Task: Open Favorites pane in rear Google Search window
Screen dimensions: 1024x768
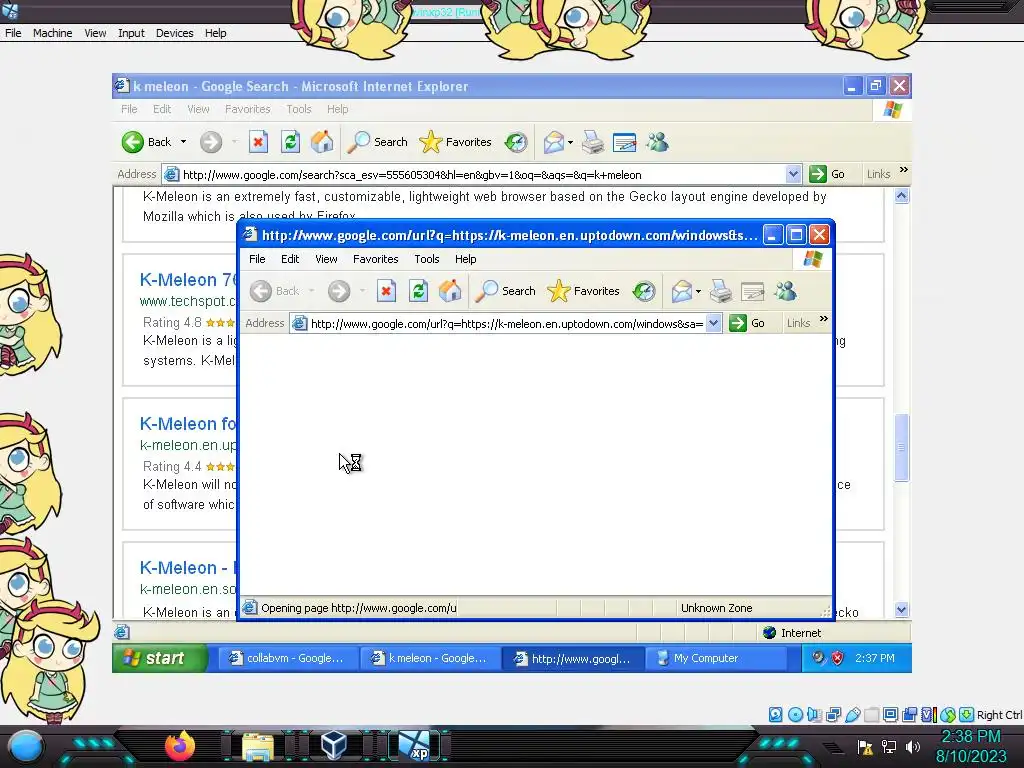Action: point(455,142)
